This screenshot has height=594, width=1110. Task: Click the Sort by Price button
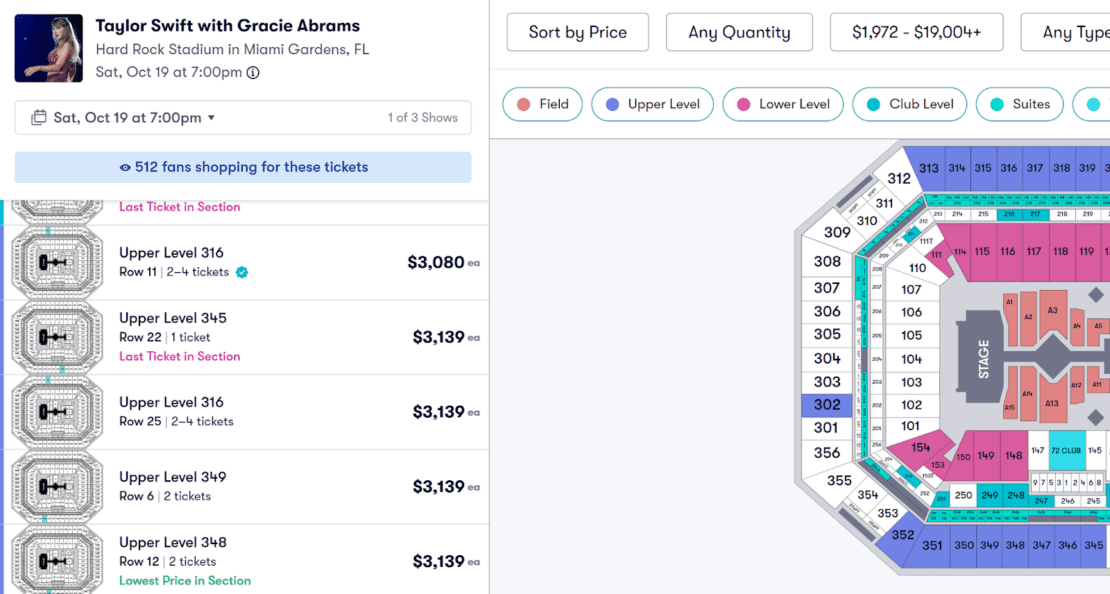coord(577,31)
